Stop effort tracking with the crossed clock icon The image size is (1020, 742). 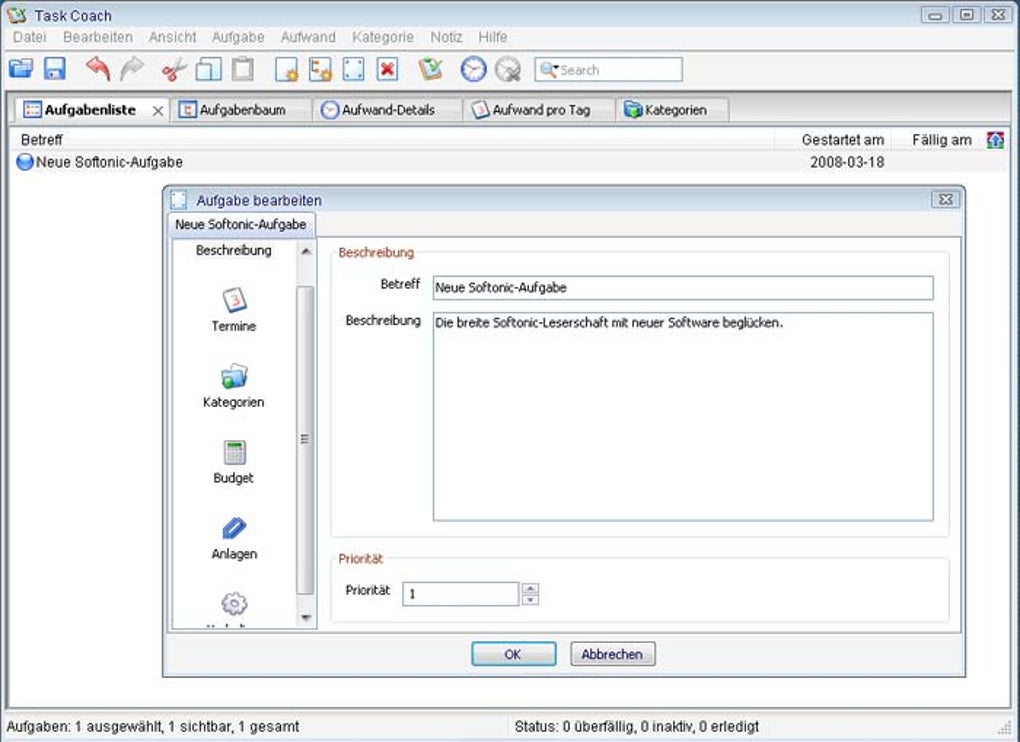pos(508,71)
